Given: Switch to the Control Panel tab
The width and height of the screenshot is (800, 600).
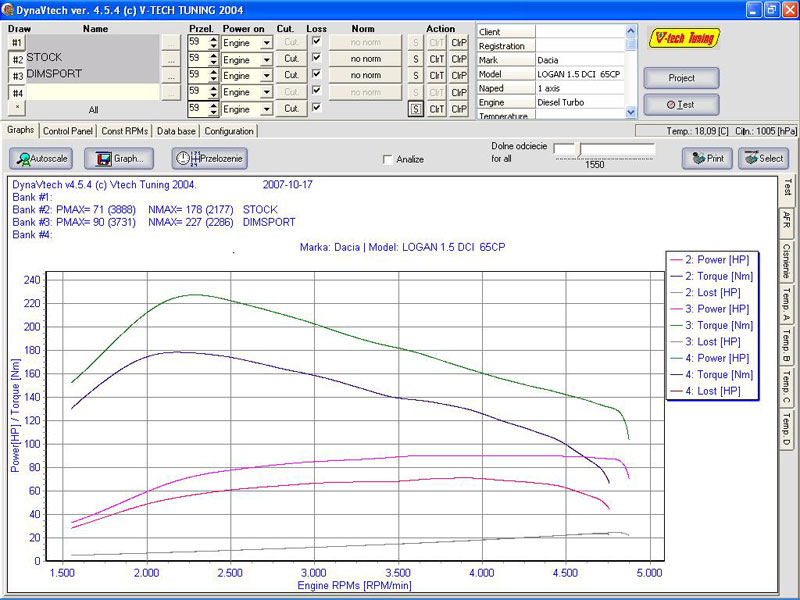Looking at the screenshot, I should [68, 131].
